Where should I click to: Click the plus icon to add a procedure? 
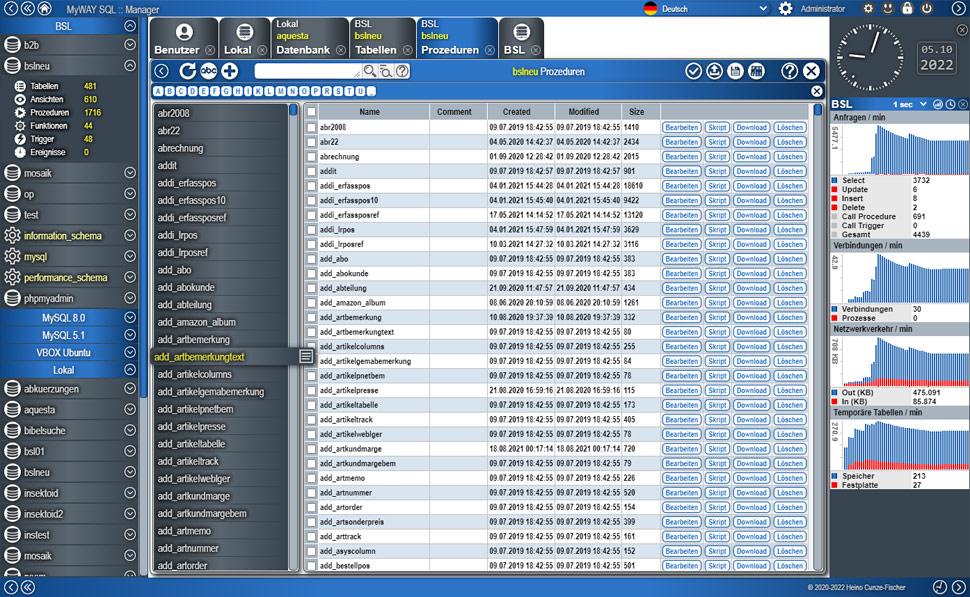coord(230,71)
